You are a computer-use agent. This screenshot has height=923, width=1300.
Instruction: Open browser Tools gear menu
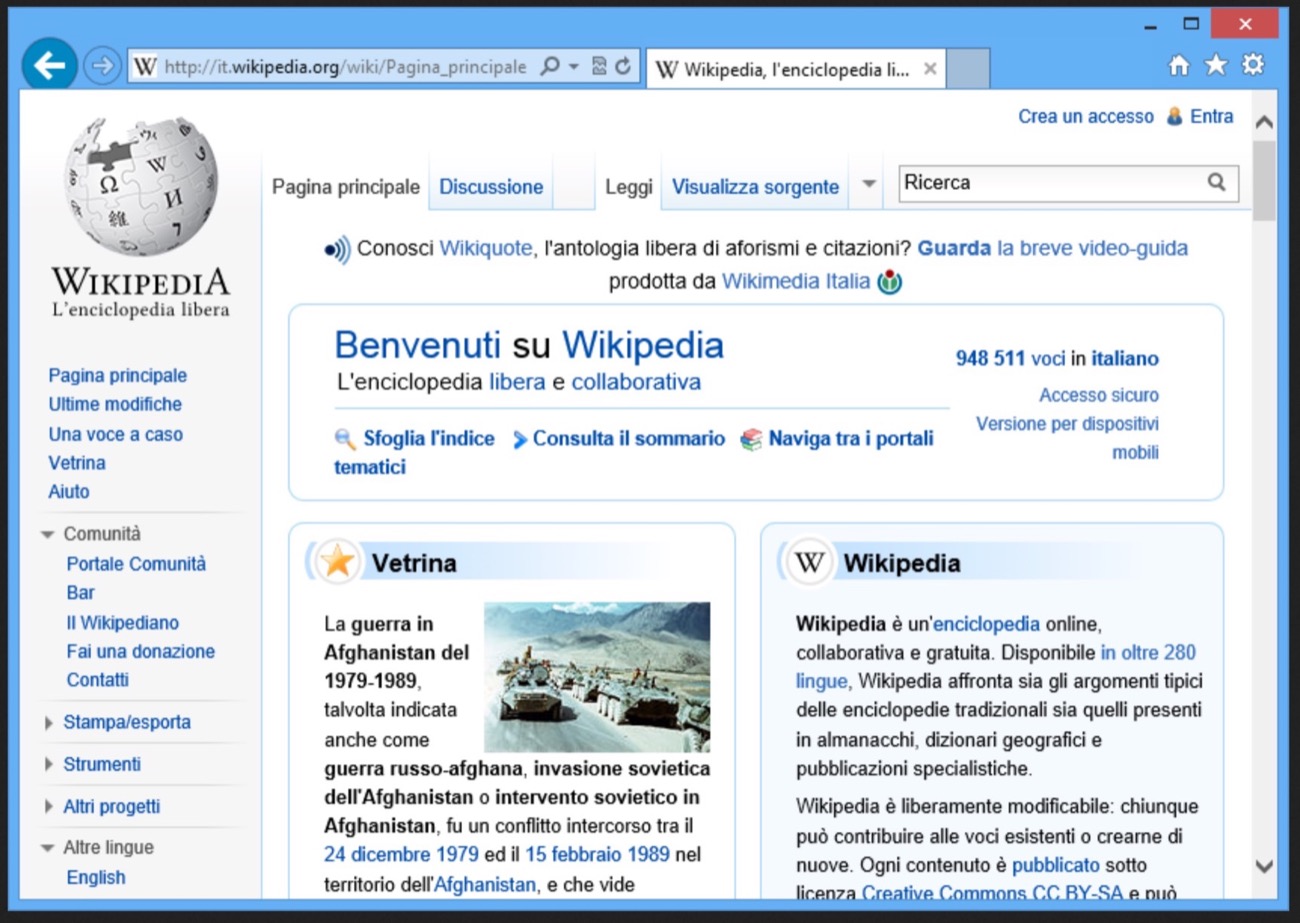pyautogui.click(x=1253, y=65)
